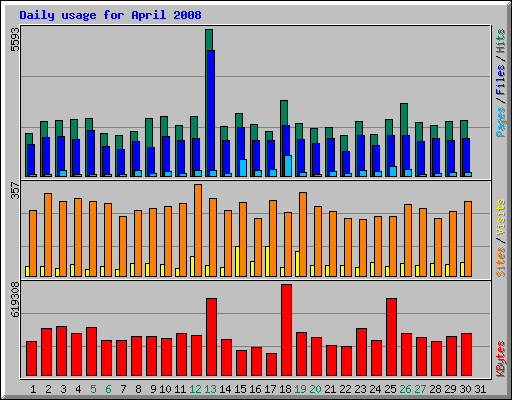This screenshot has height=400, width=512.
Task: Click day 9 on the x-axis
Action: pyautogui.click(x=153, y=389)
